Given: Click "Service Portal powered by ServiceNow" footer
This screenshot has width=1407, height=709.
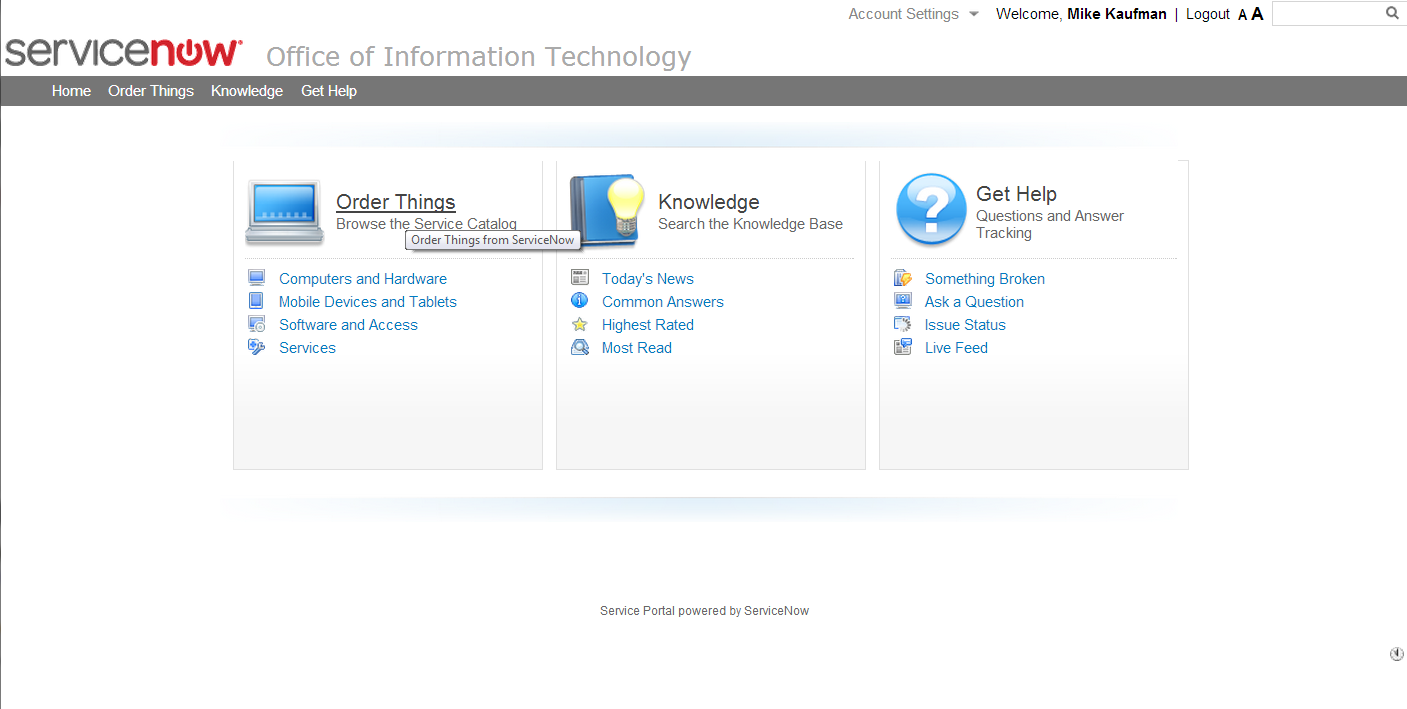Looking at the screenshot, I should pyautogui.click(x=704, y=611).
